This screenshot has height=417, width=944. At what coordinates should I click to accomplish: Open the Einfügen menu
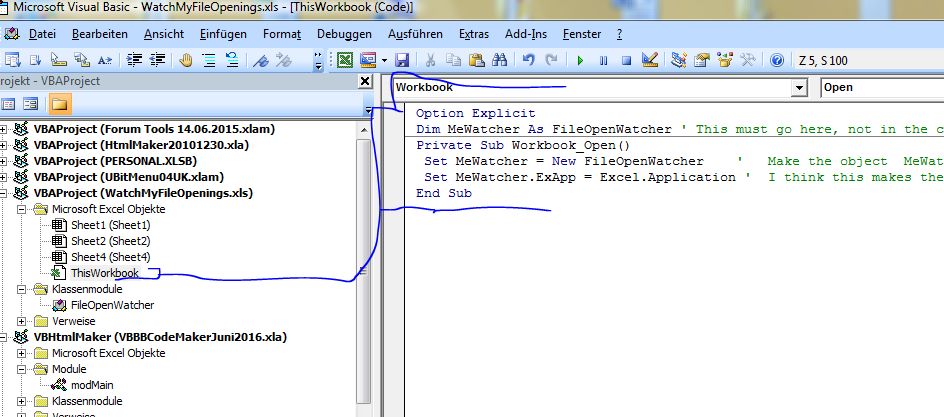click(223, 34)
